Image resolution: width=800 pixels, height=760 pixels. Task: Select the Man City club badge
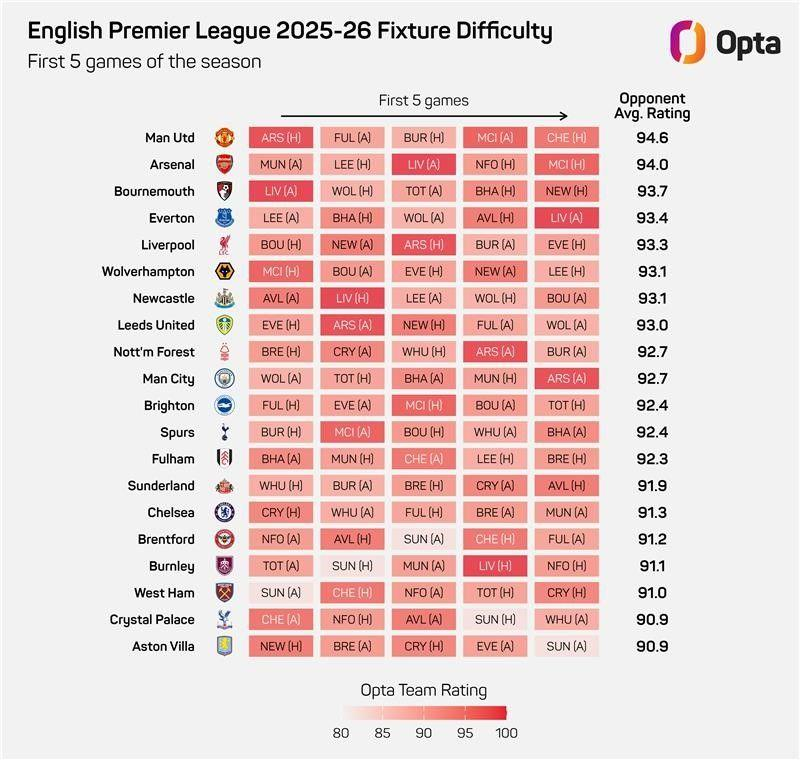tap(224, 378)
